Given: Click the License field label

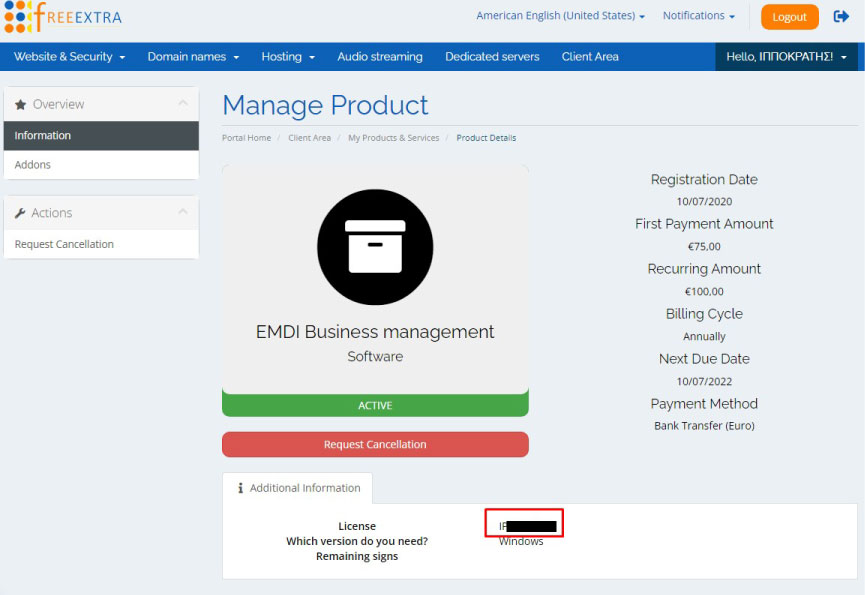Looking at the screenshot, I should (357, 527).
